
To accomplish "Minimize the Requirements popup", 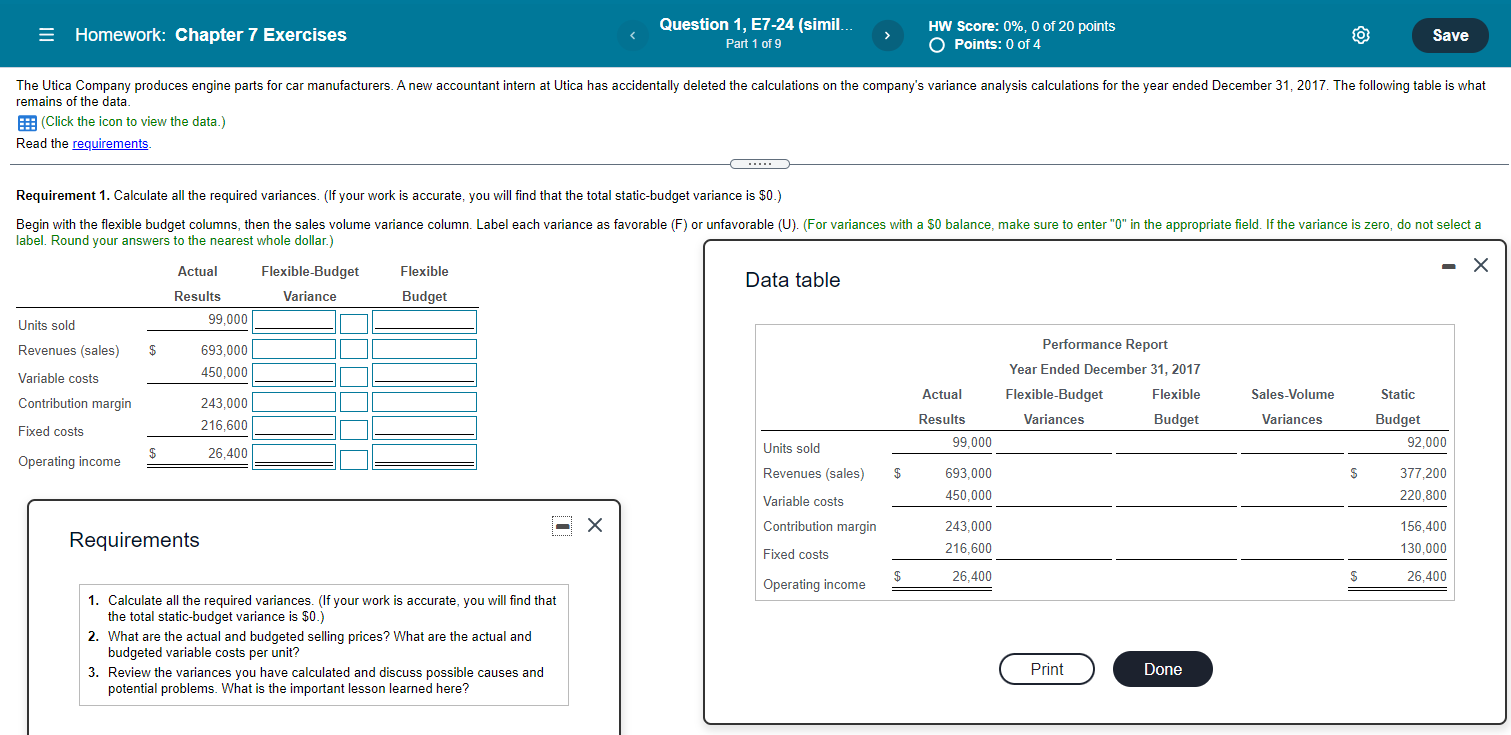I will (563, 525).
